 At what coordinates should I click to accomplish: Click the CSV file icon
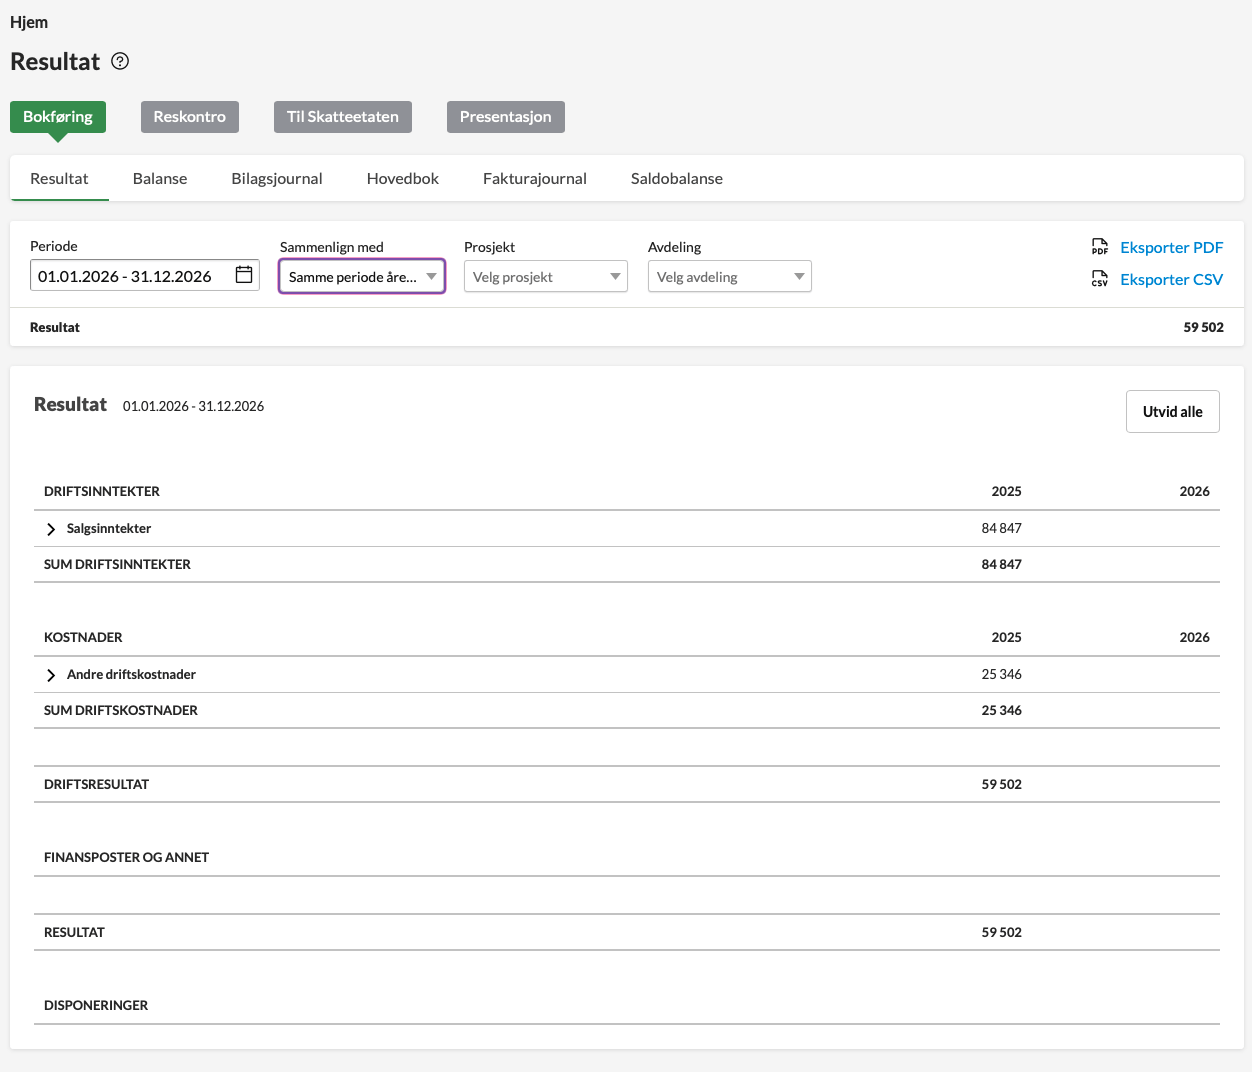pyautogui.click(x=1100, y=279)
